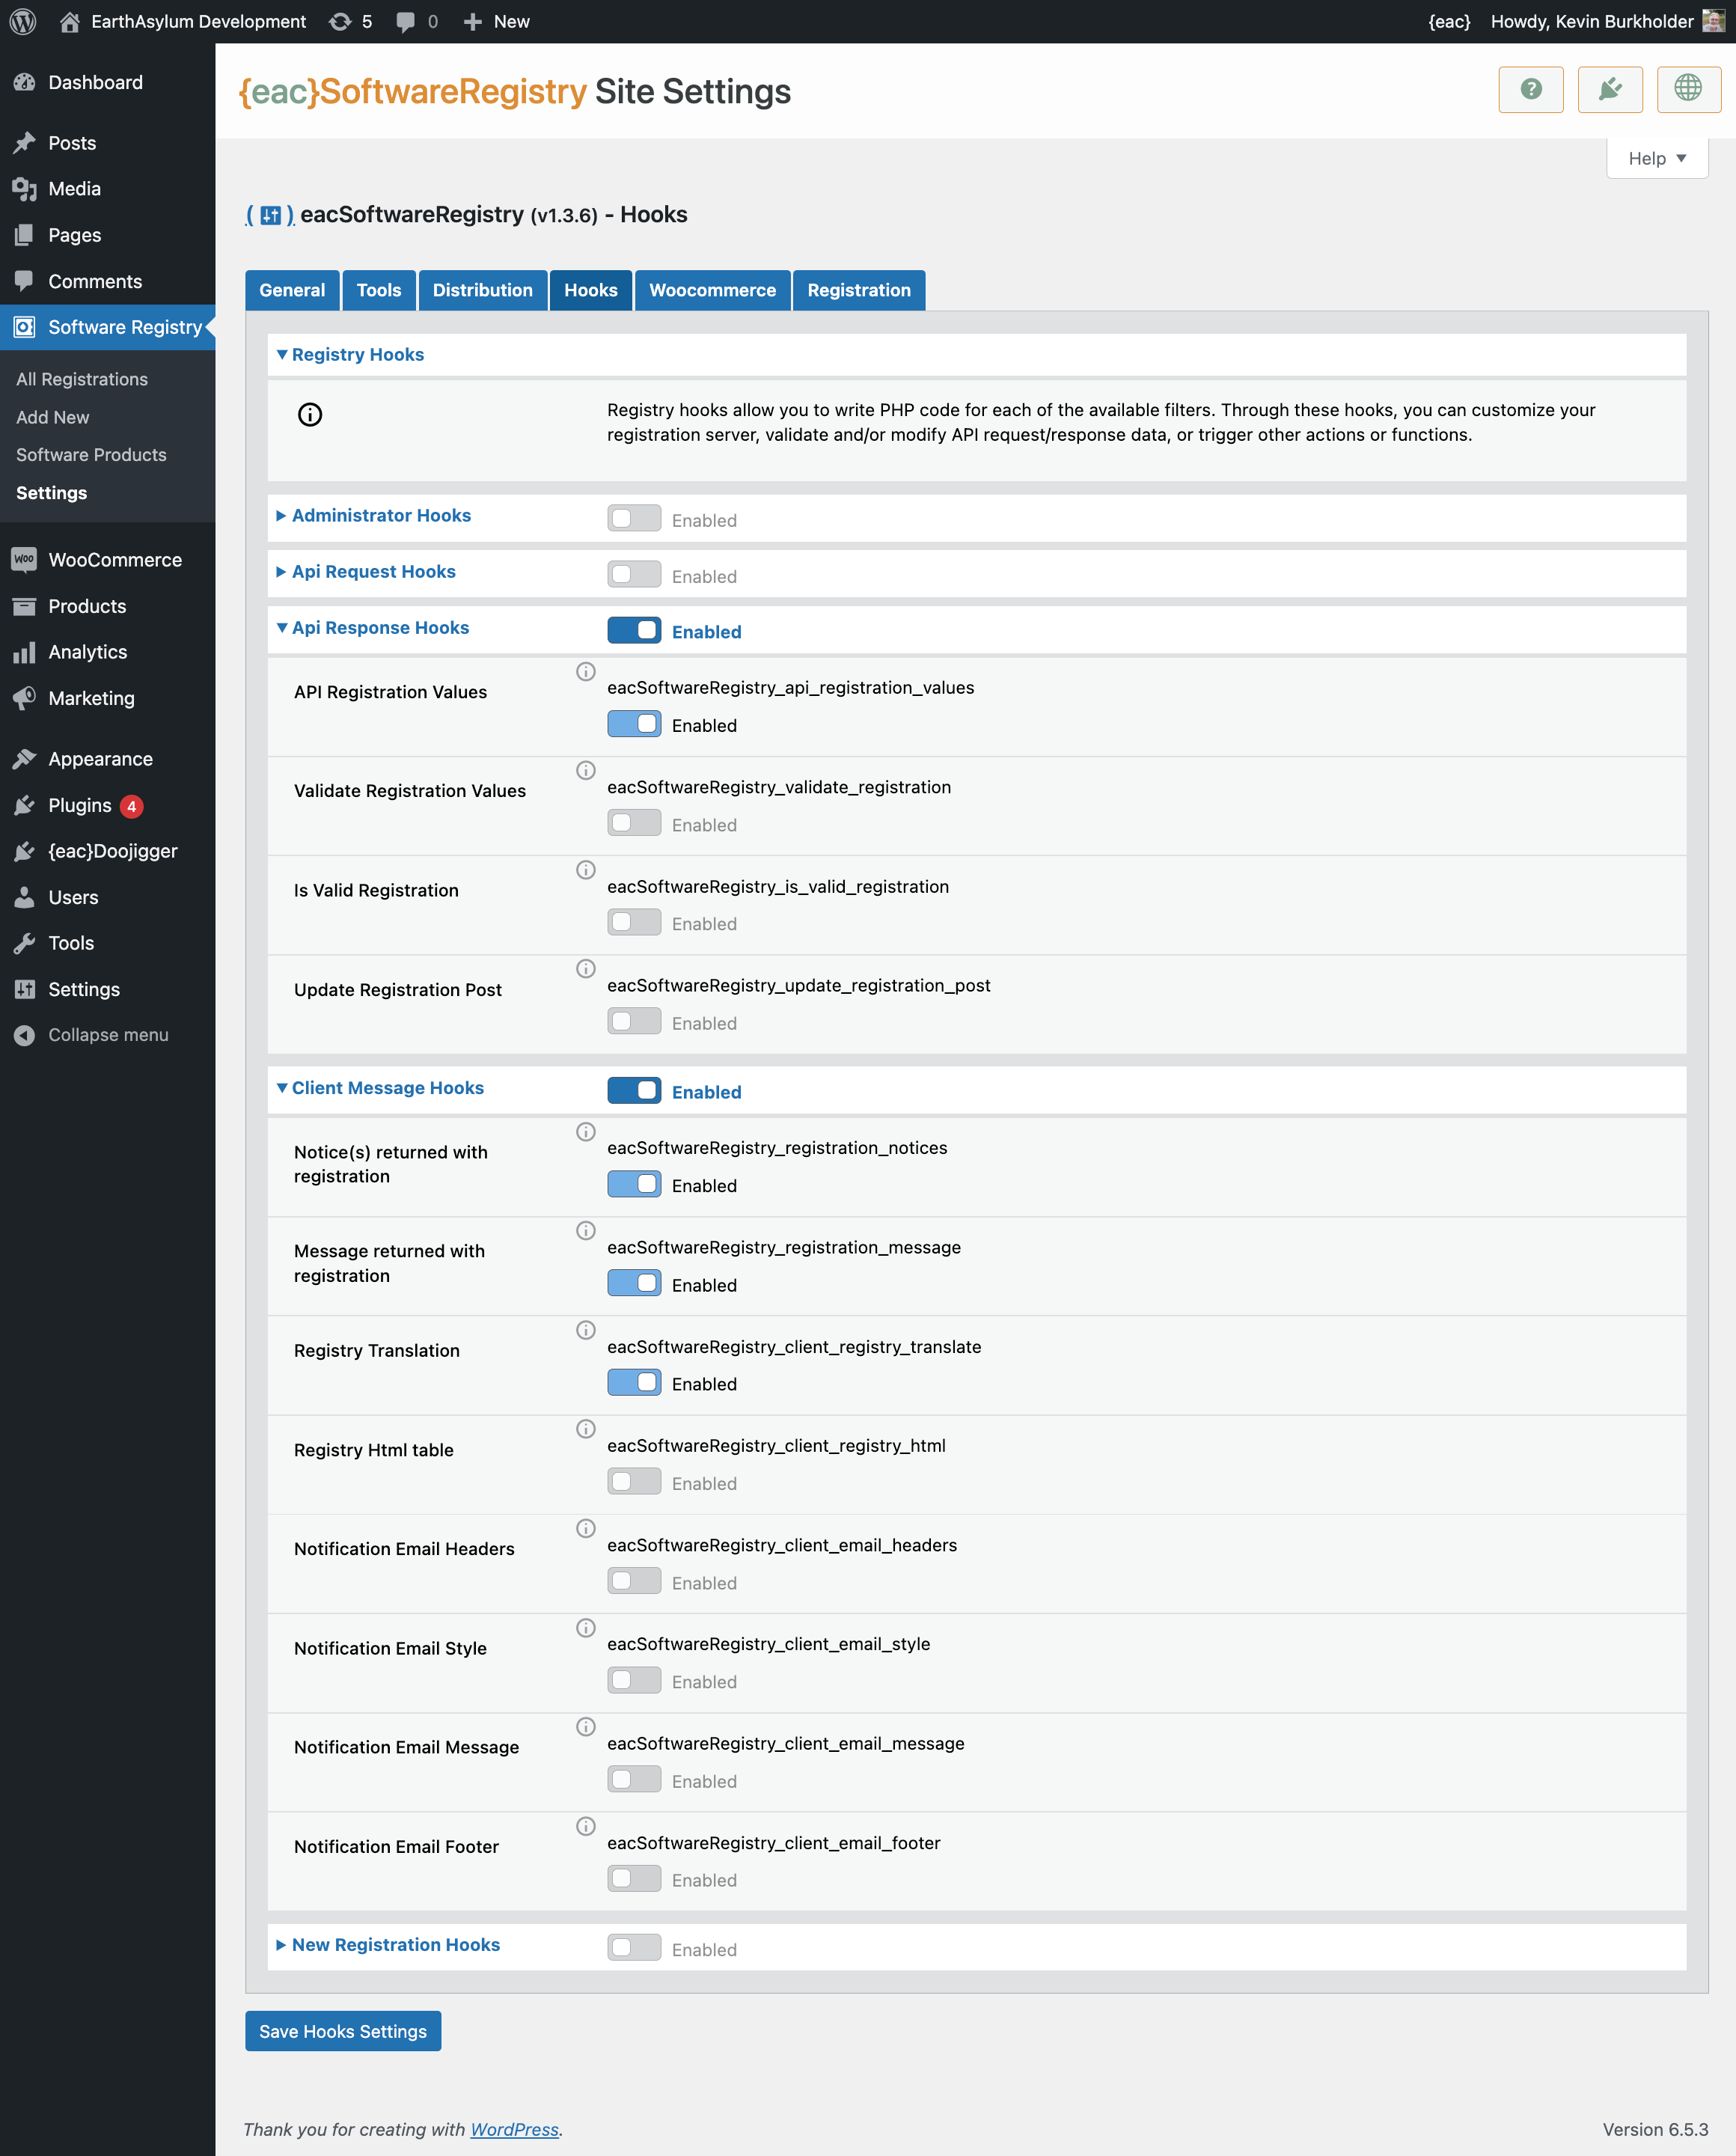Collapse the admin sidebar menu
Viewport: 1736px width, 2156px height.
pyautogui.click(x=107, y=1035)
